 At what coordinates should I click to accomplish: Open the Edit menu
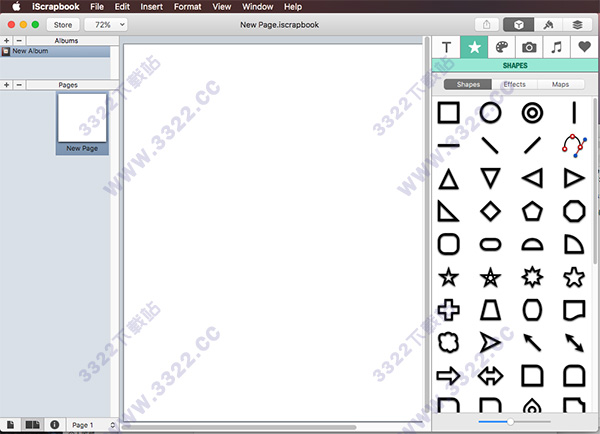coord(122,7)
